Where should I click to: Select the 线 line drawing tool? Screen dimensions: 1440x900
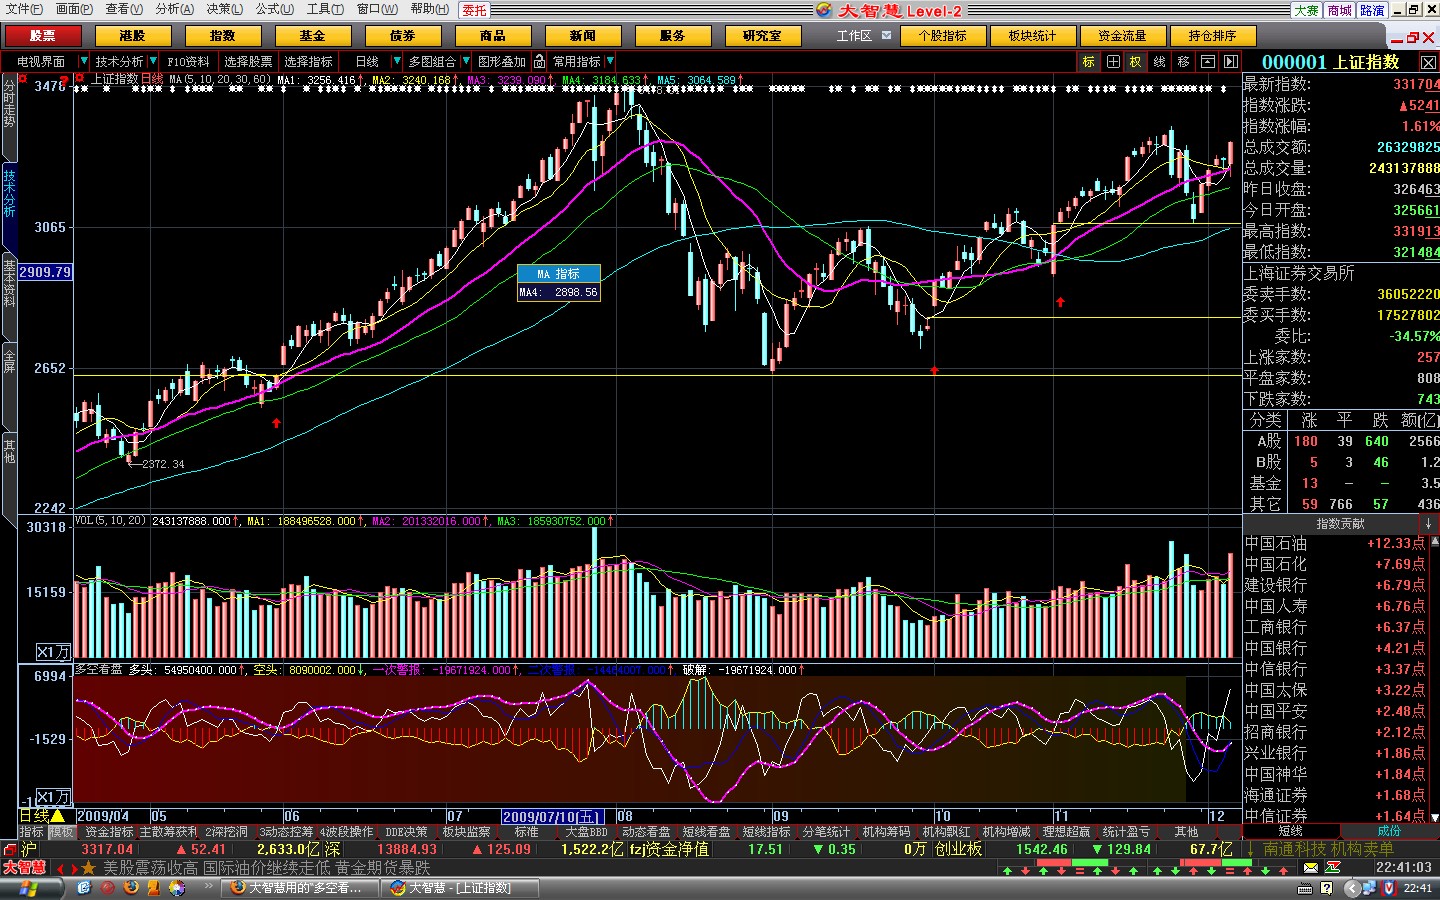click(x=1160, y=62)
